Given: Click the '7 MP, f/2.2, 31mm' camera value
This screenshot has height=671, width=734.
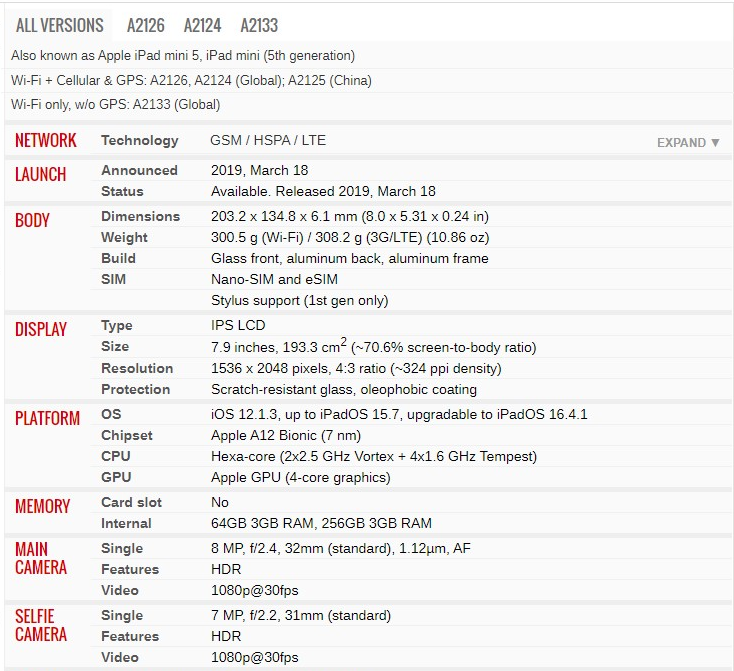Looking at the screenshot, I should click(x=301, y=615).
